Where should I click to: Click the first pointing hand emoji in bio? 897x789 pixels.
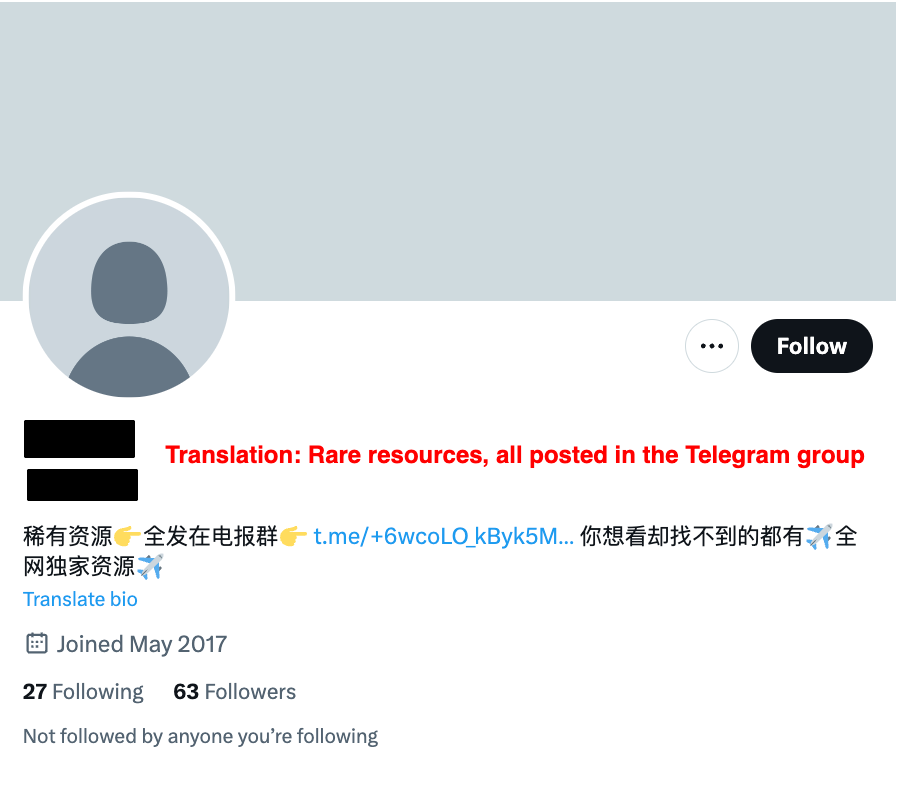[x=127, y=537]
